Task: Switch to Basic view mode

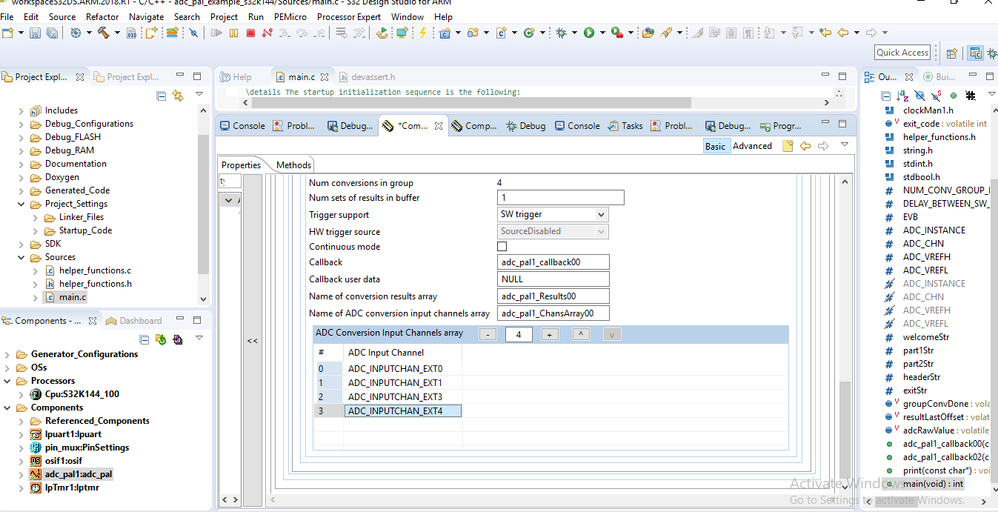Action: 715,146
